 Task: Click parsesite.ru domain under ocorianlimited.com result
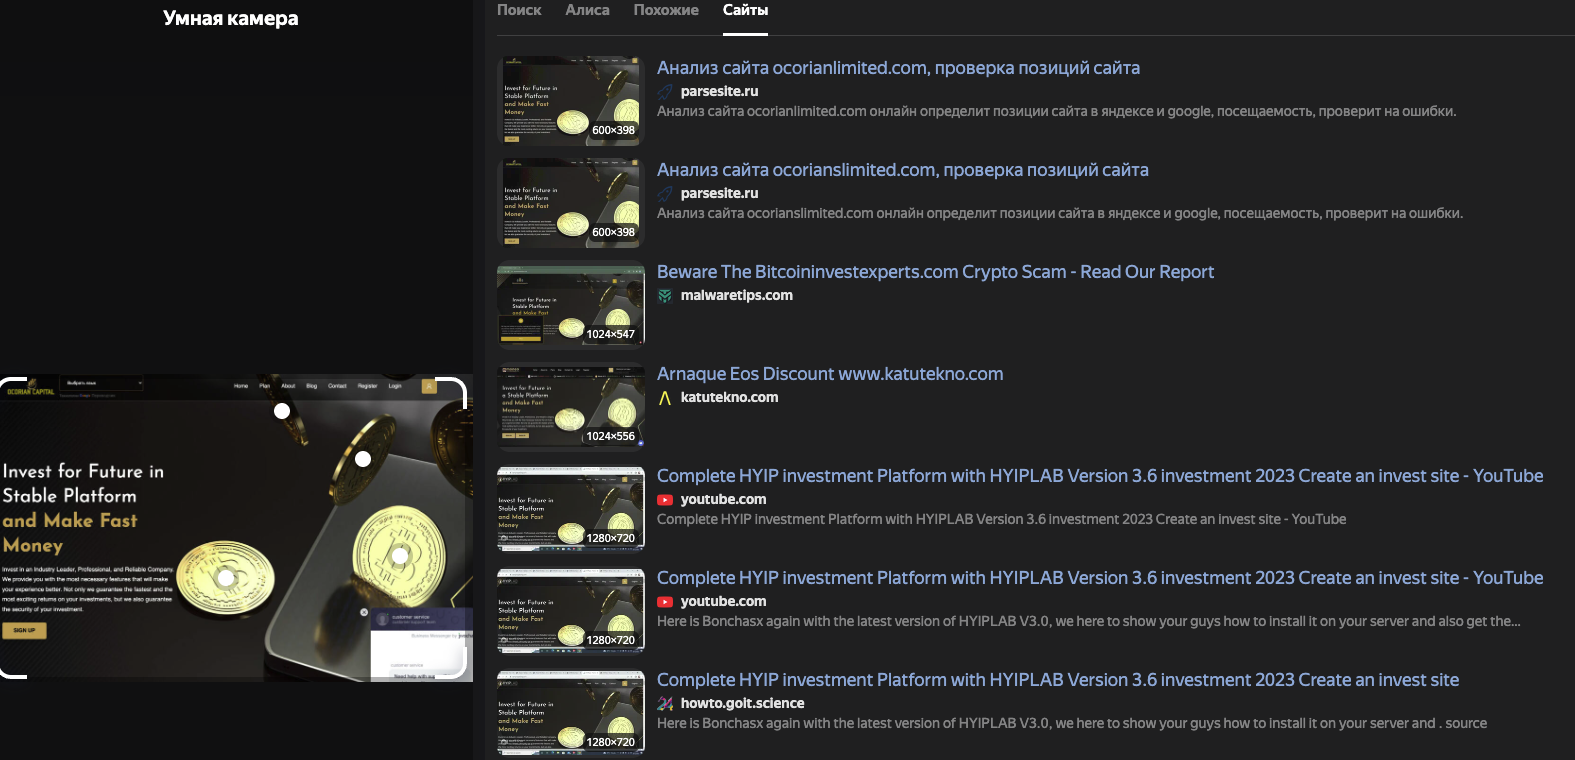pyautogui.click(x=719, y=92)
